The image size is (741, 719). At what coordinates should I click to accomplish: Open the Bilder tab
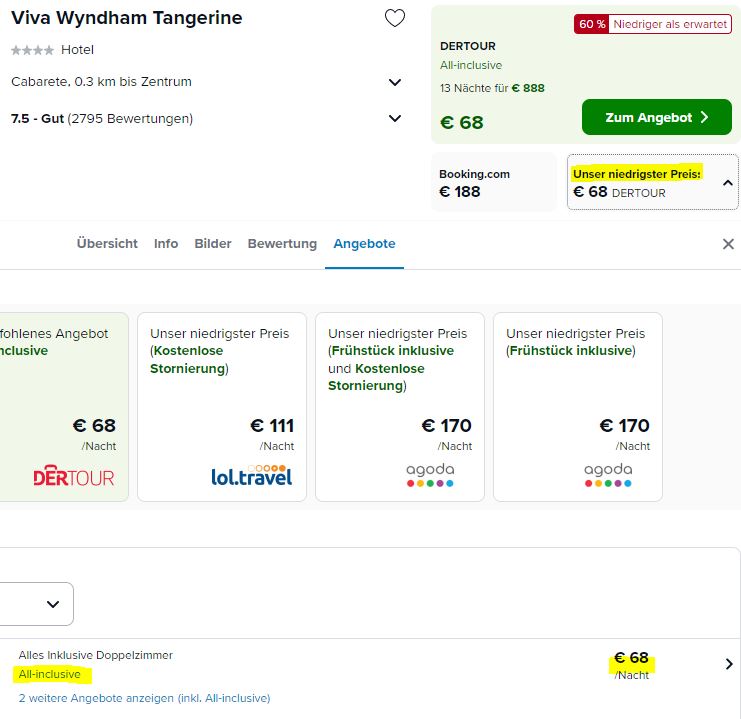[213, 244]
